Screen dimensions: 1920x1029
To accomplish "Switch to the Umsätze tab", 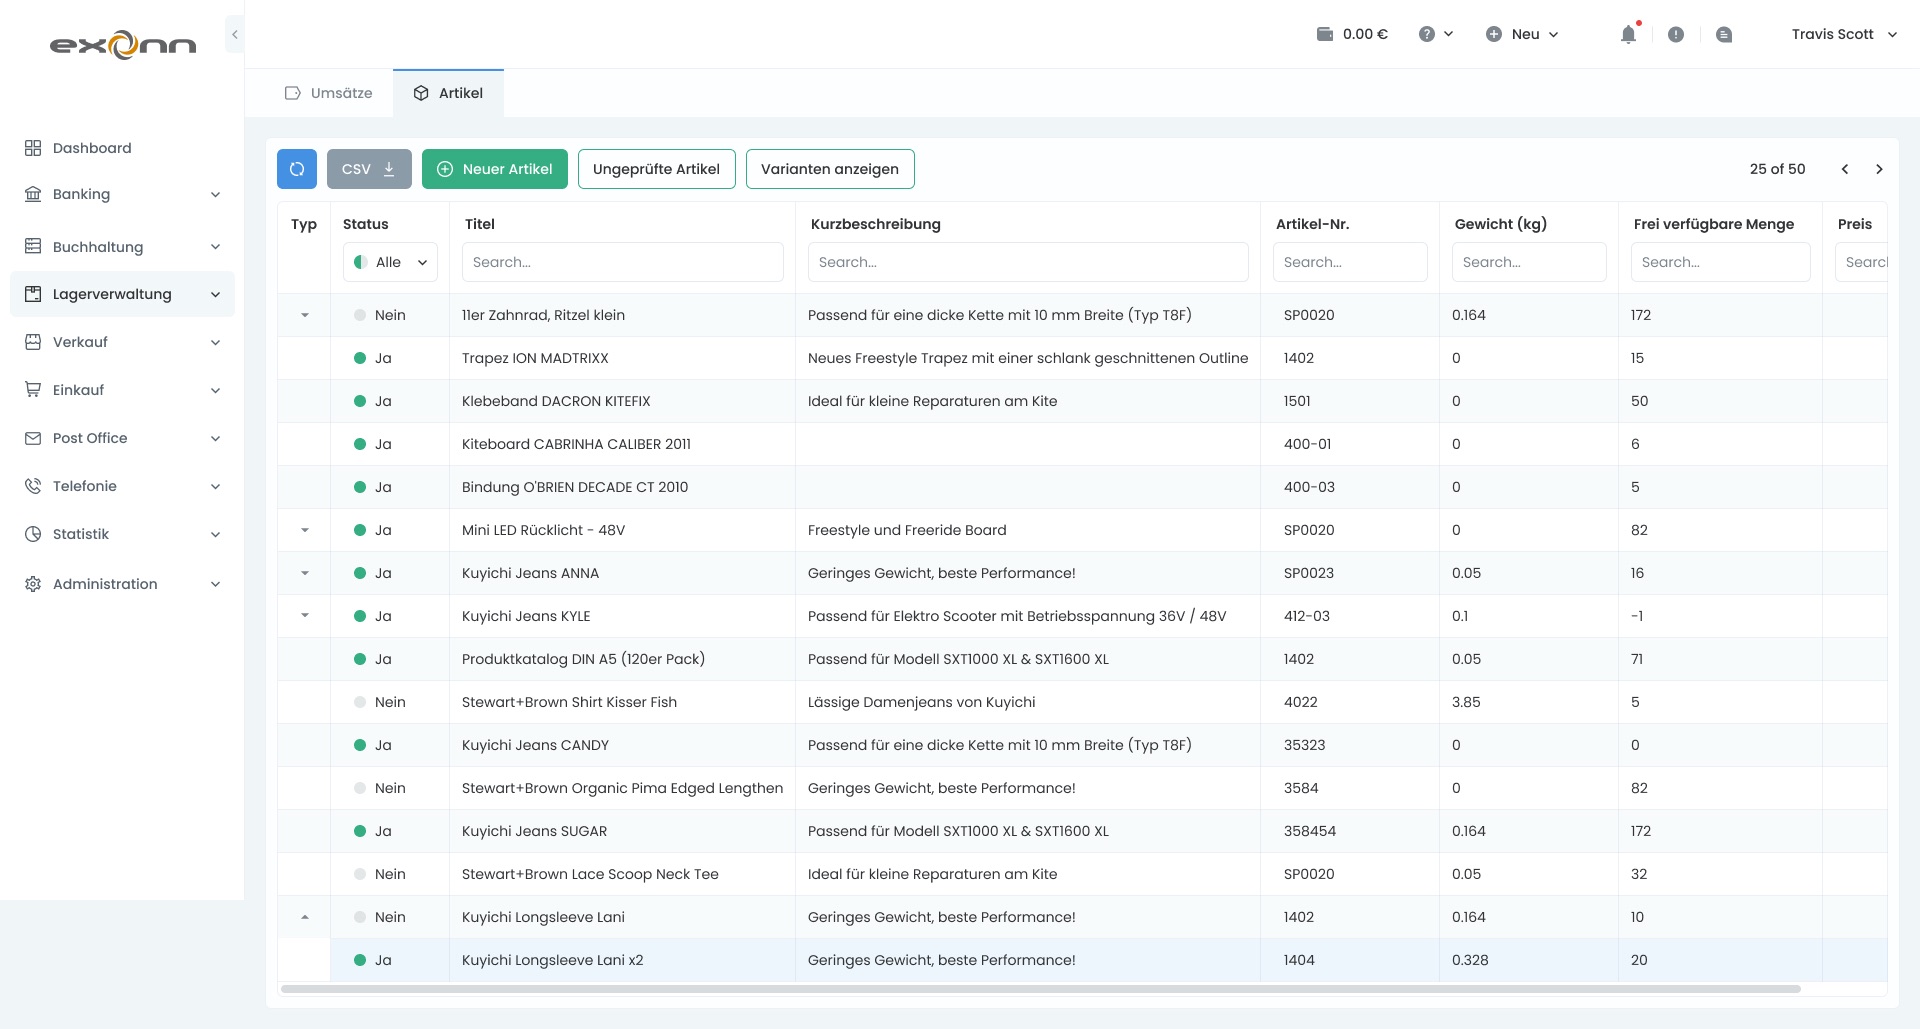I will (329, 93).
